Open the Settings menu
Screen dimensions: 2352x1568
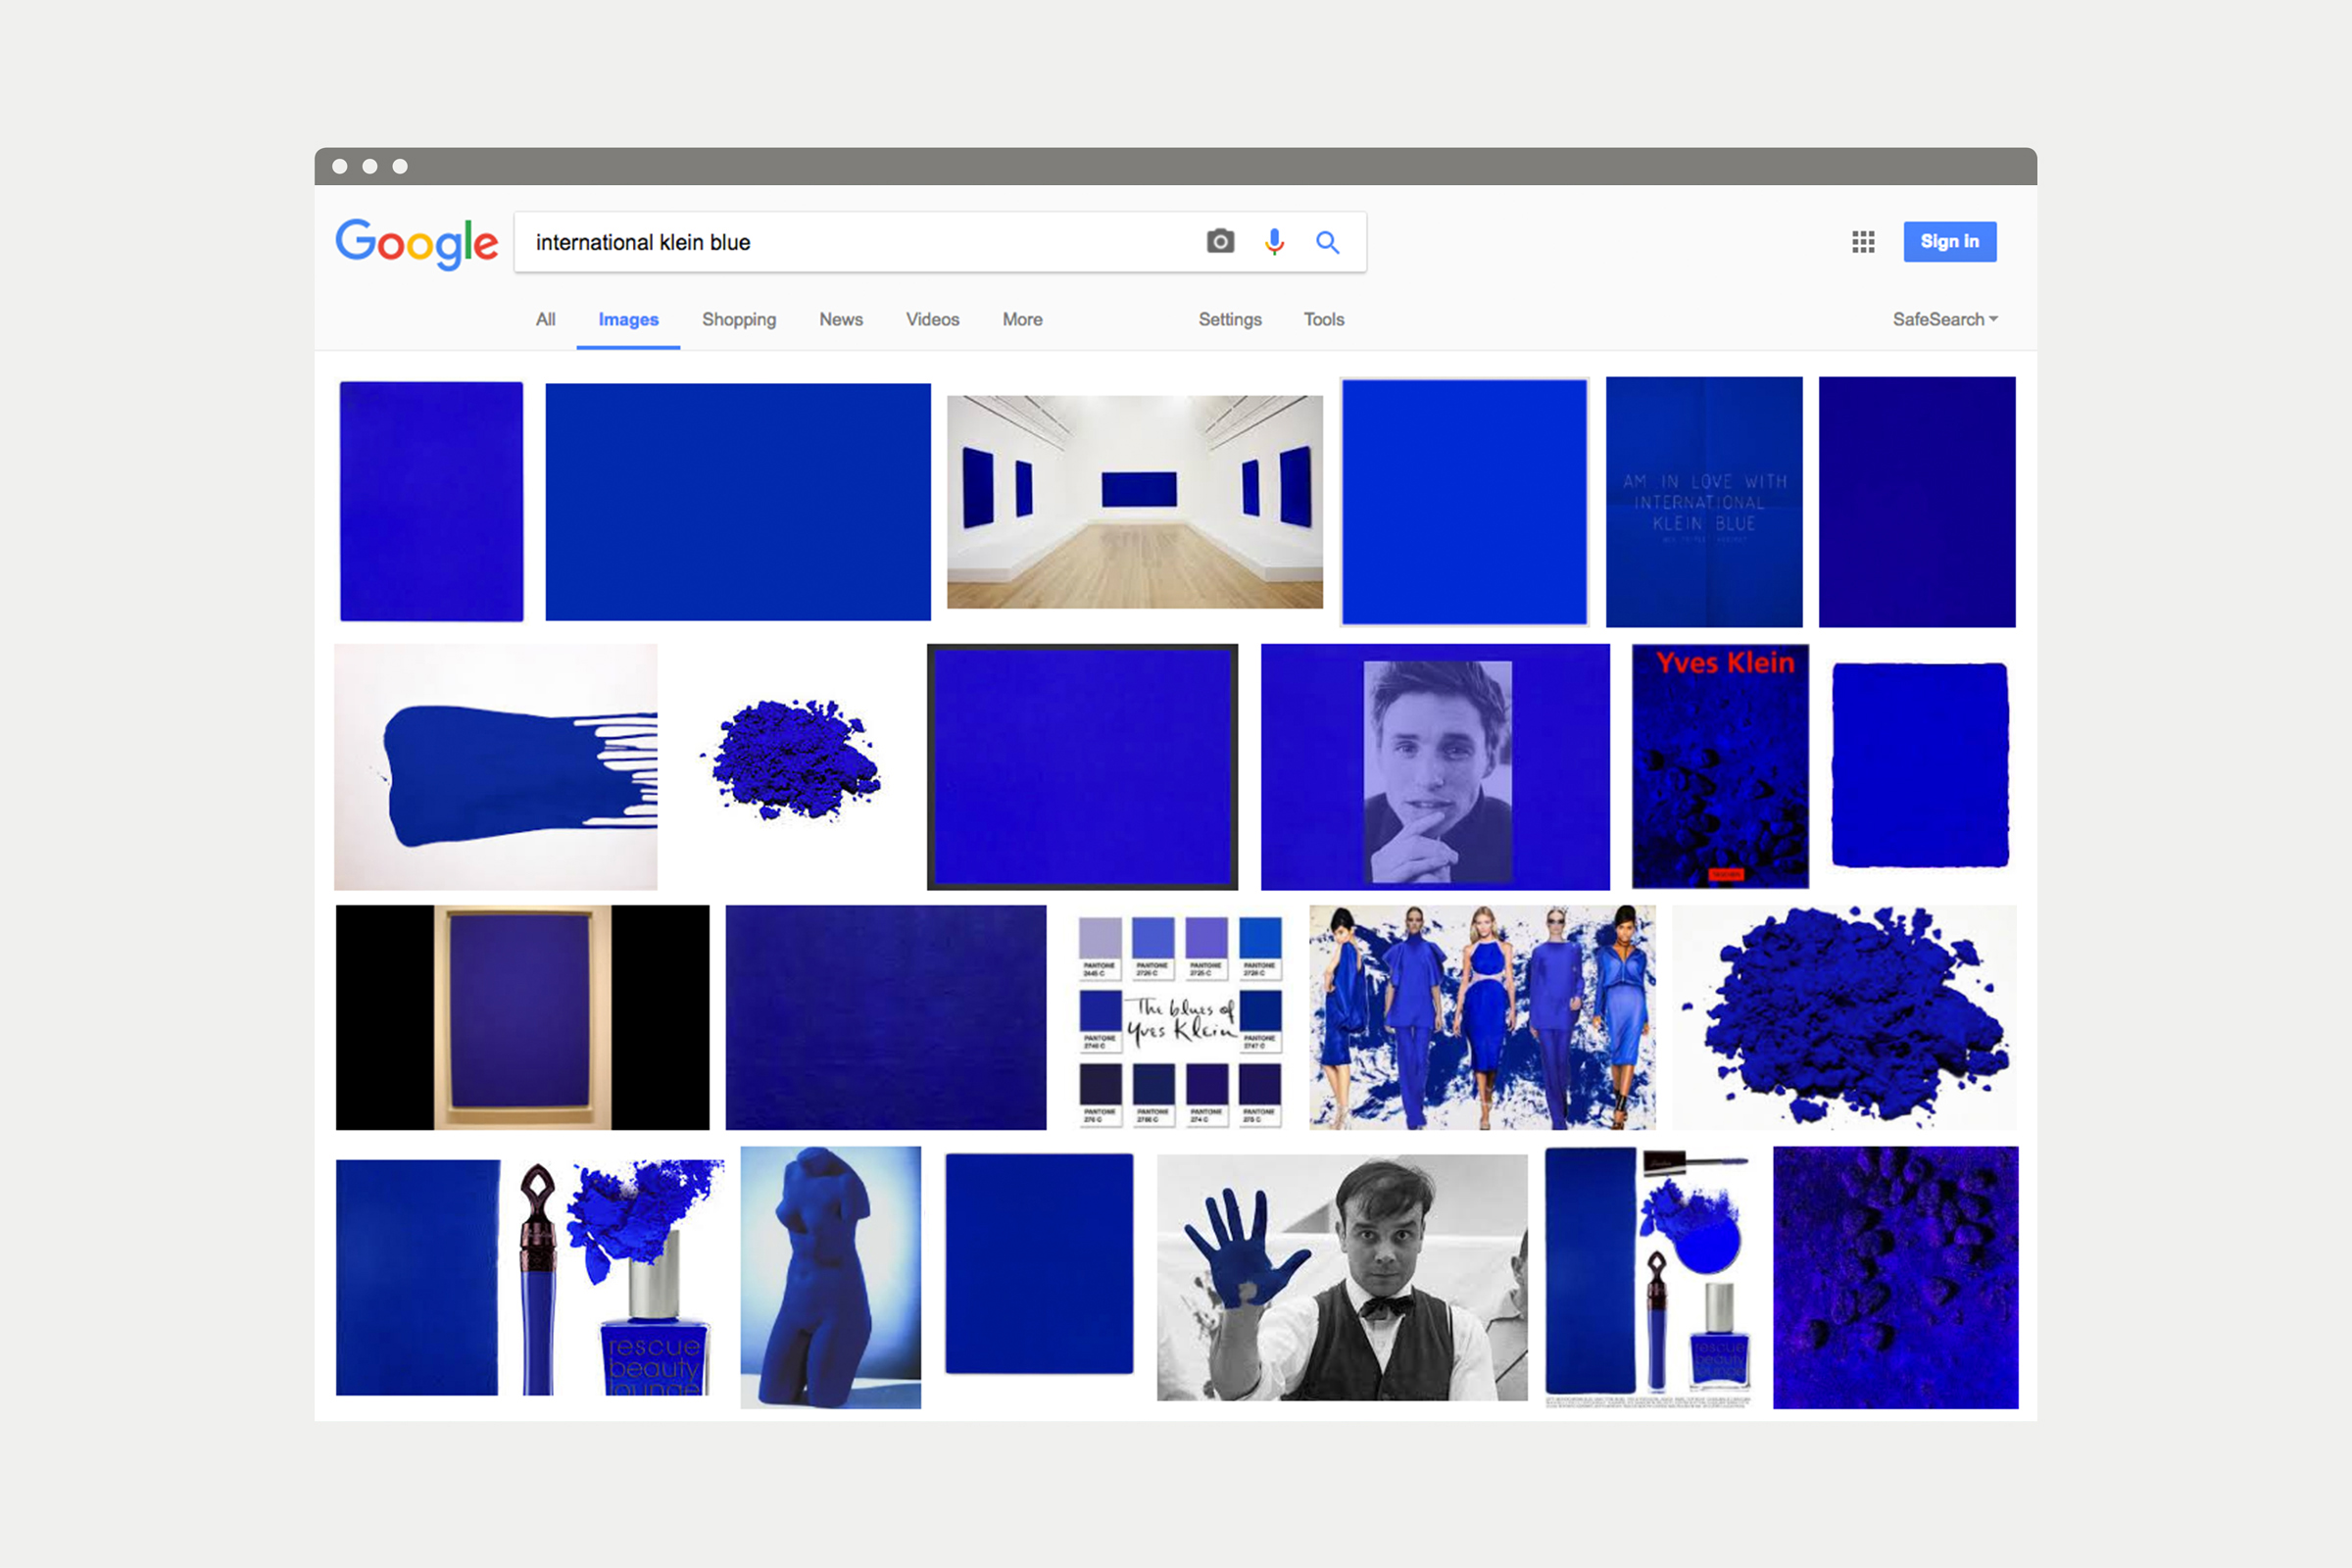pos(1230,320)
